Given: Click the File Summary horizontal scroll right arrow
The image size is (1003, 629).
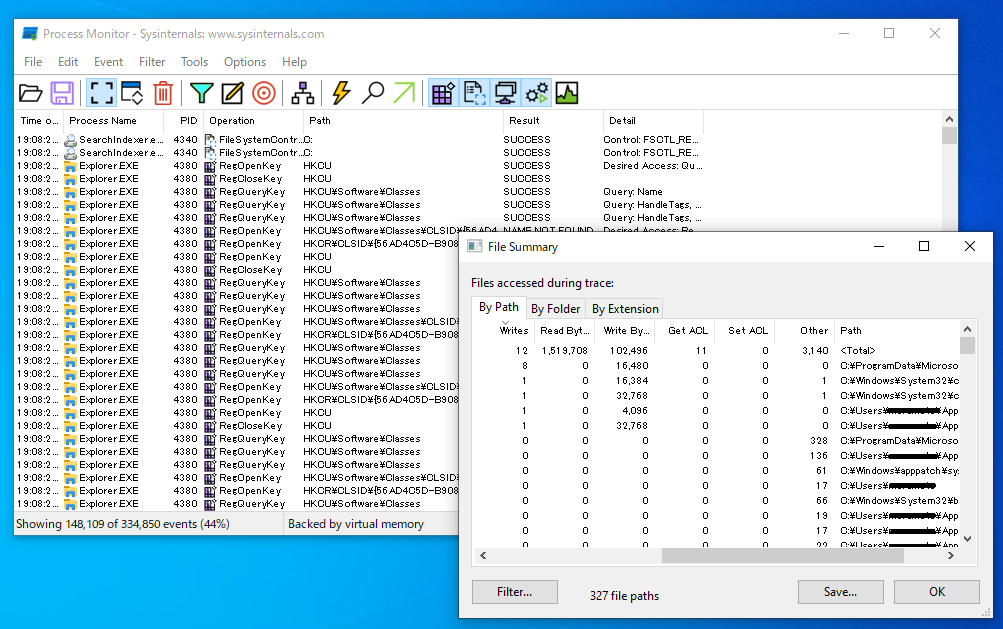Looking at the screenshot, I should point(951,555).
